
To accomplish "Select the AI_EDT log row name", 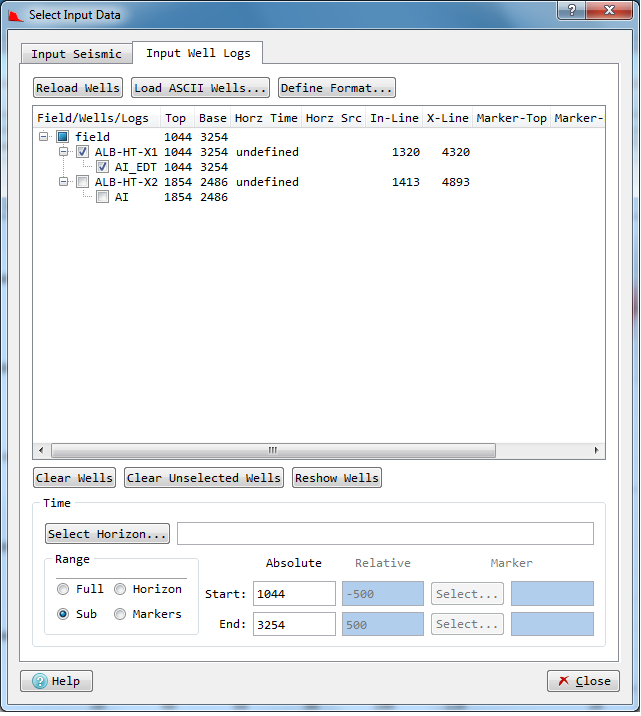I will 136,167.
